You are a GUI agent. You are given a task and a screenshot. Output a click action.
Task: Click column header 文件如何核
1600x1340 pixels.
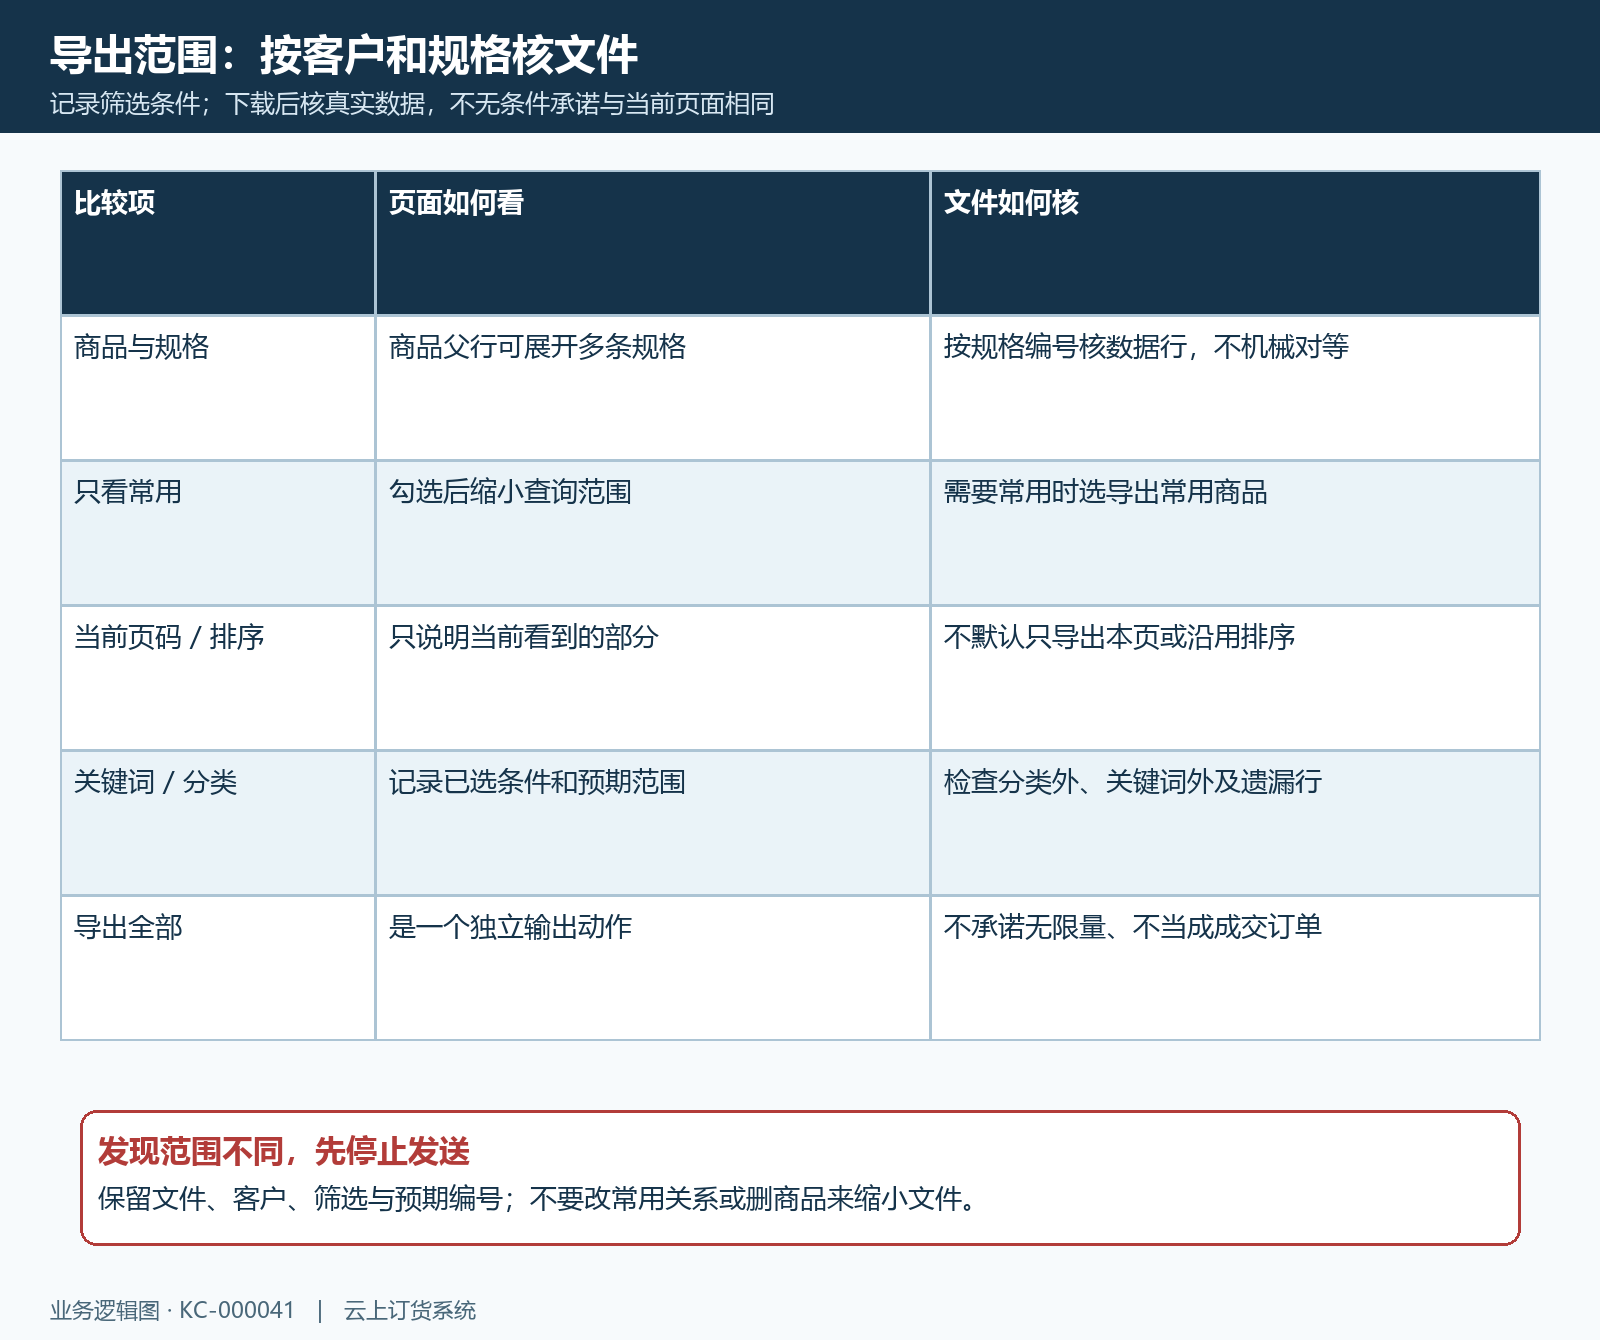pyautogui.click(x=1235, y=243)
